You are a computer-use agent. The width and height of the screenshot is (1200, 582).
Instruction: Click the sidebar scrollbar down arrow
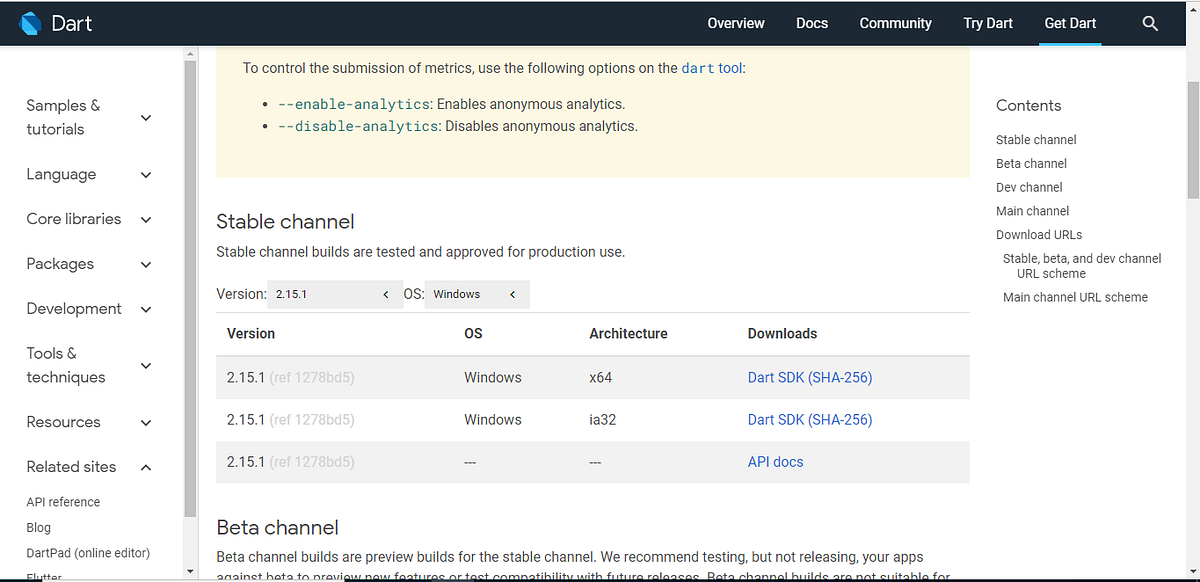(x=191, y=571)
